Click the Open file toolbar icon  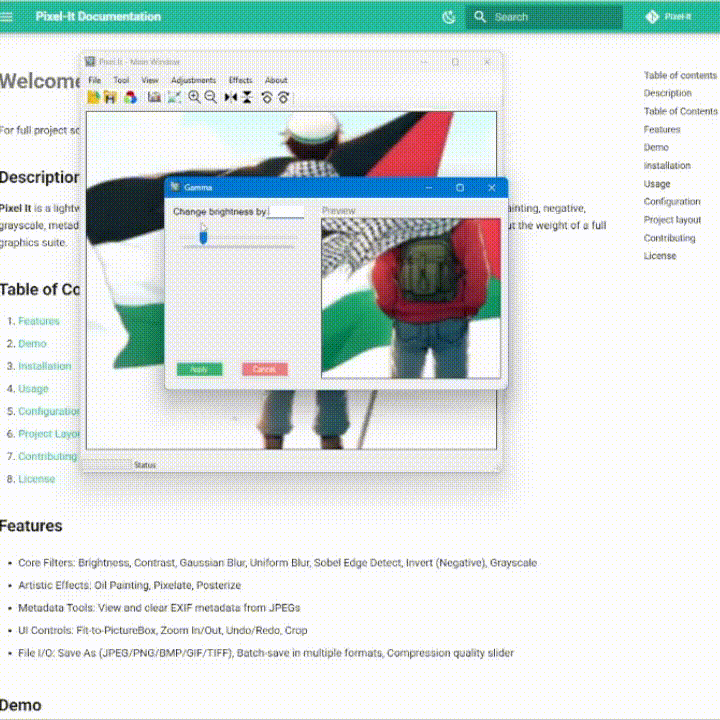(94, 97)
